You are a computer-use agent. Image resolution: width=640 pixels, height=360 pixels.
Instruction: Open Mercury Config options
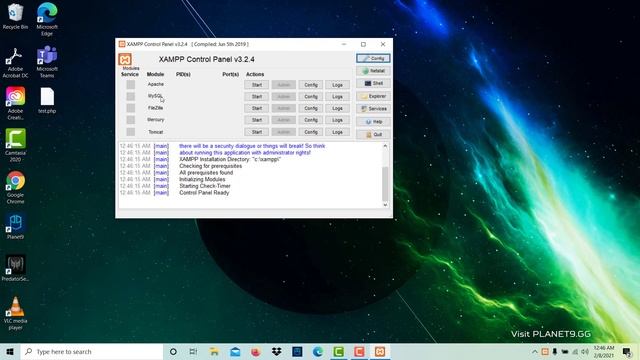[311, 120]
